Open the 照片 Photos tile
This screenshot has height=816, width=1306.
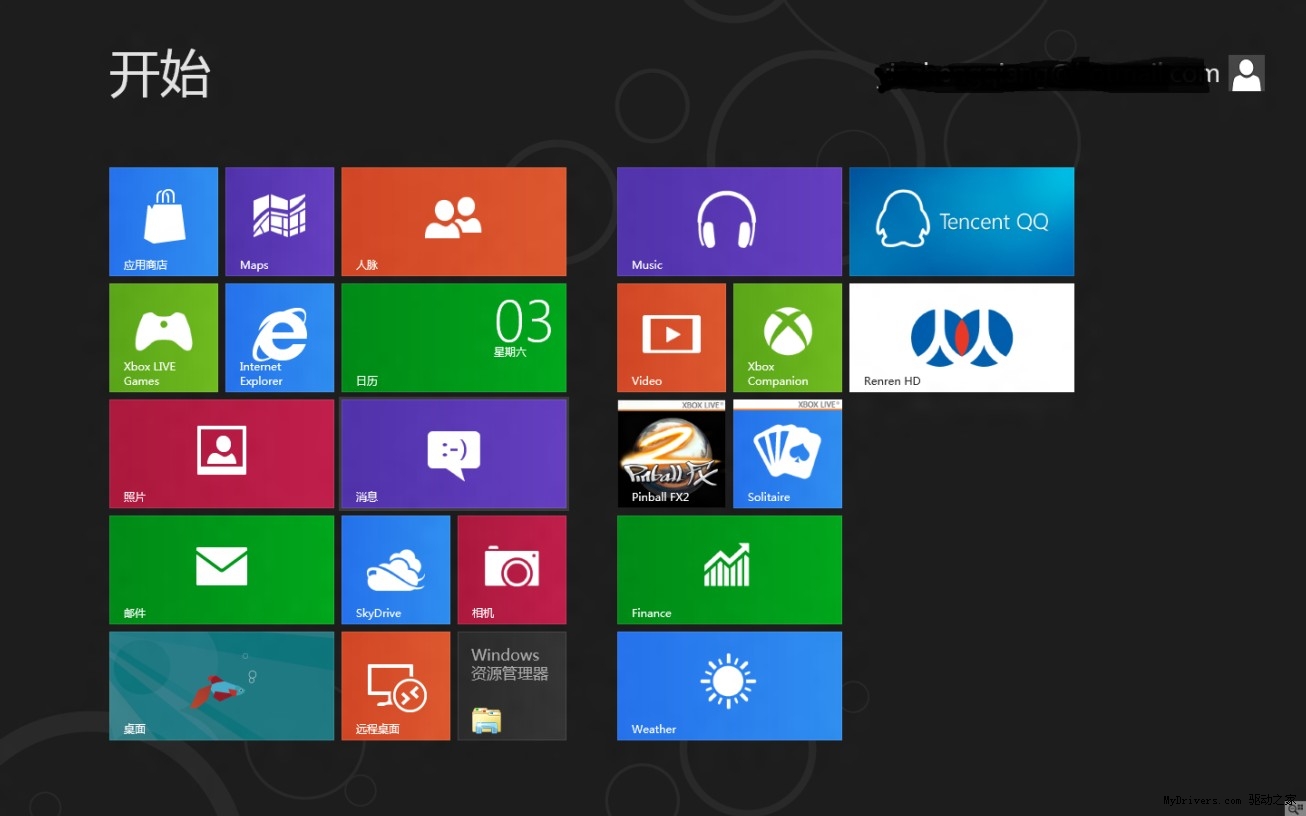pos(222,454)
